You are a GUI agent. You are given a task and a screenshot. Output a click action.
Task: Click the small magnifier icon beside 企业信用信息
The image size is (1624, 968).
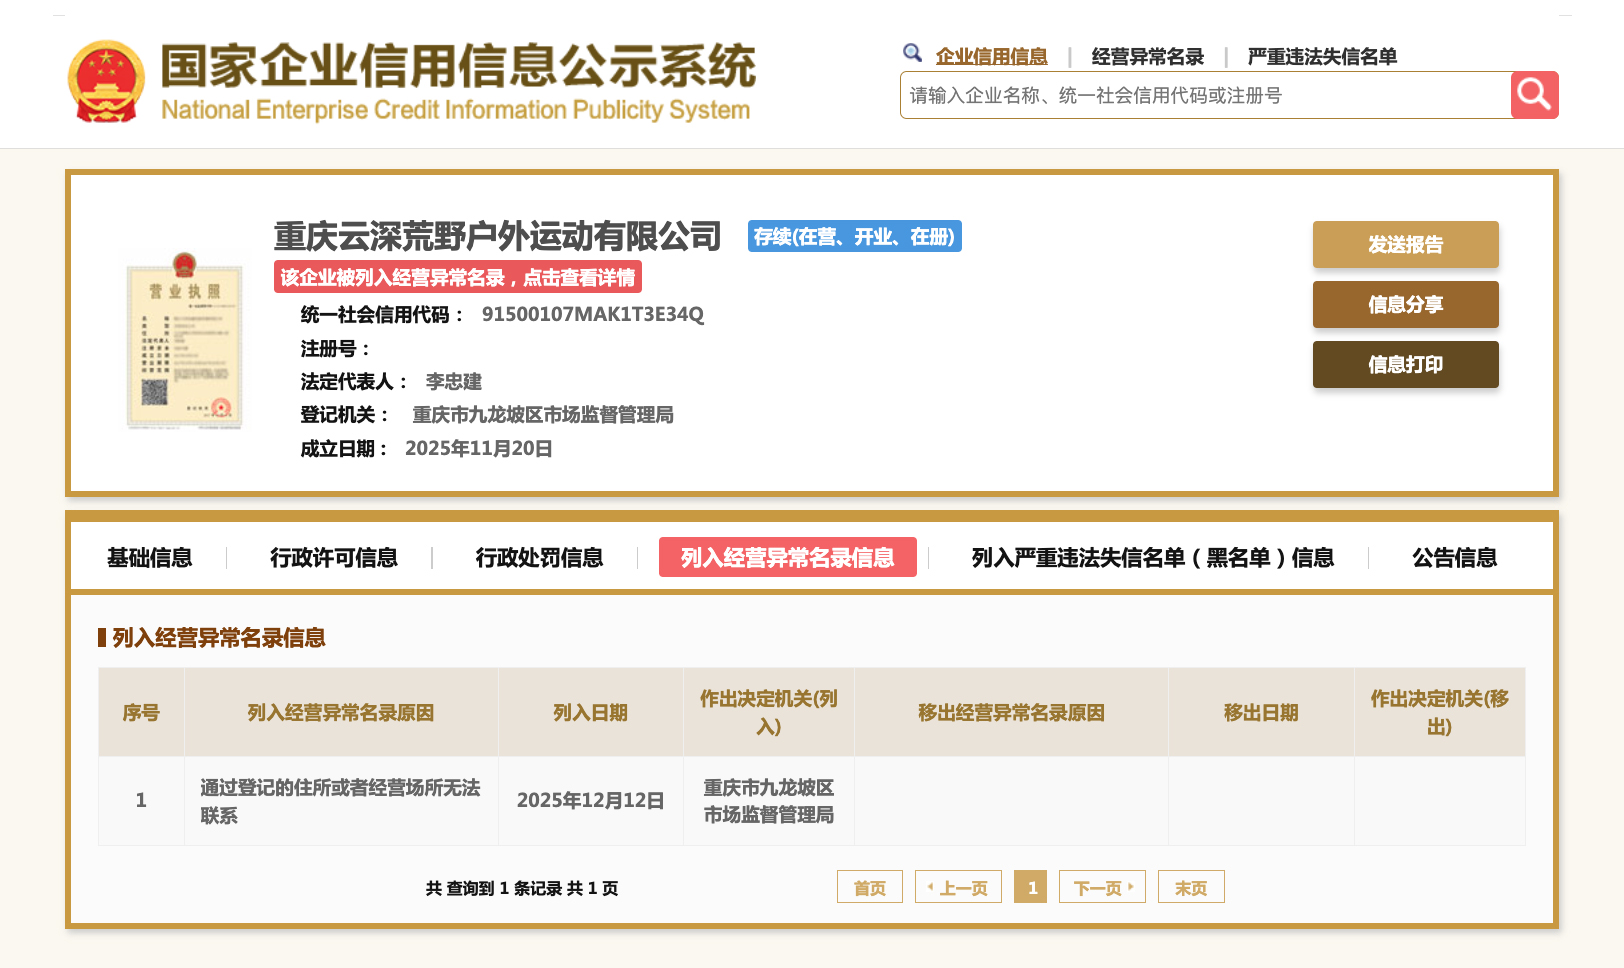[912, 53]
